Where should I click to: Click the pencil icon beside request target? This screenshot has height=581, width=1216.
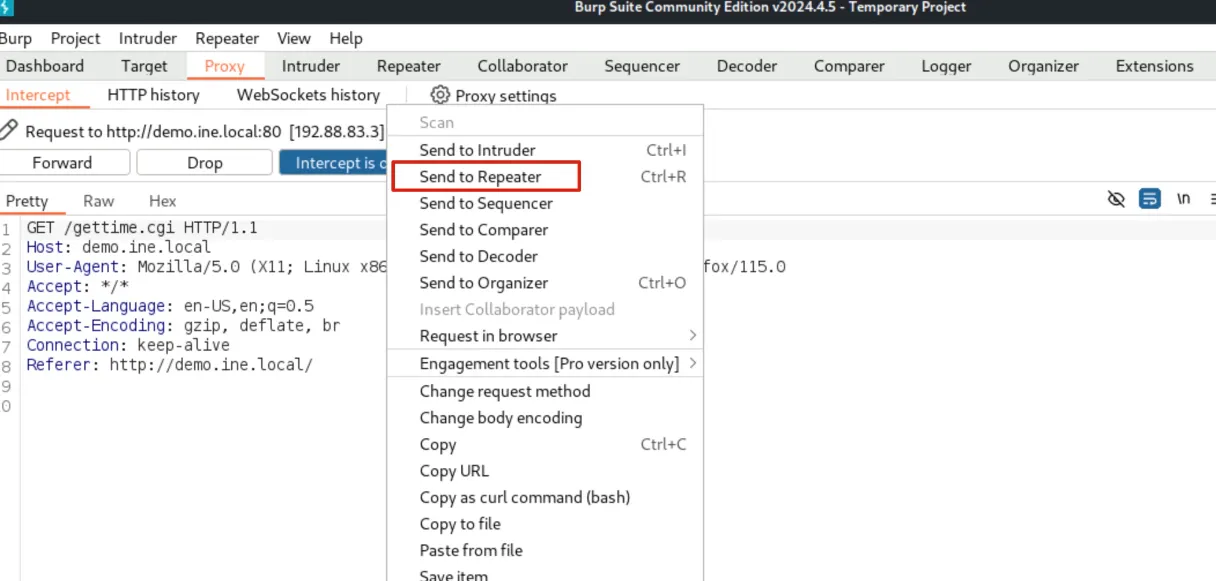pyautogui.click(x=8, y=130)
